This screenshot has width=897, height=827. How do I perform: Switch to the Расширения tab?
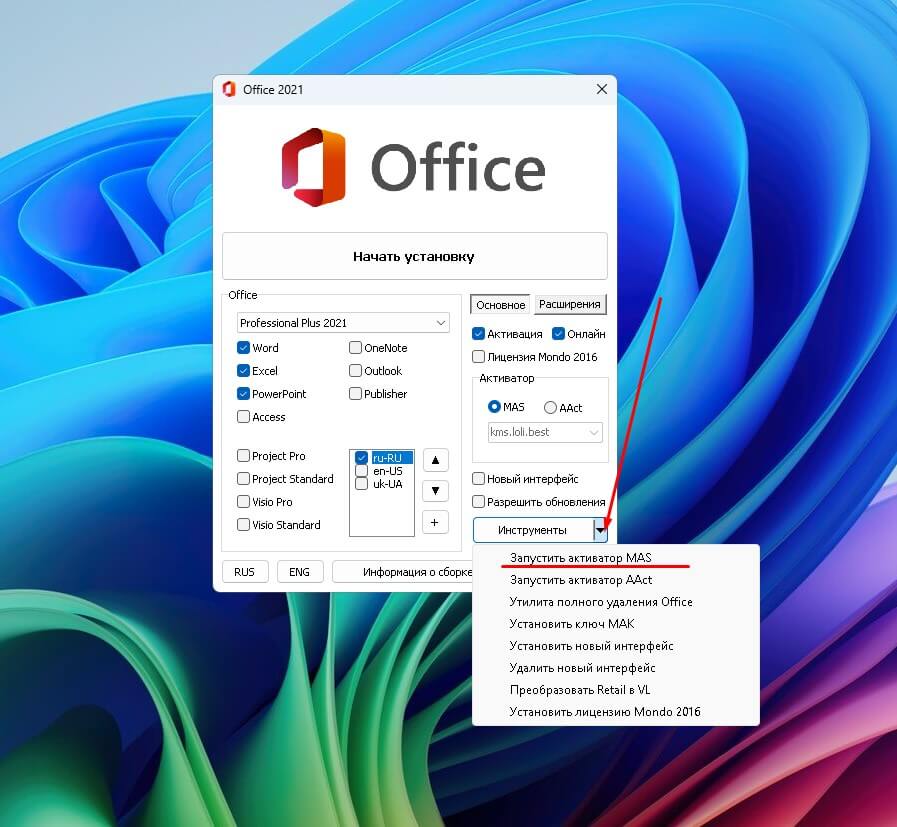click(570, 304)
